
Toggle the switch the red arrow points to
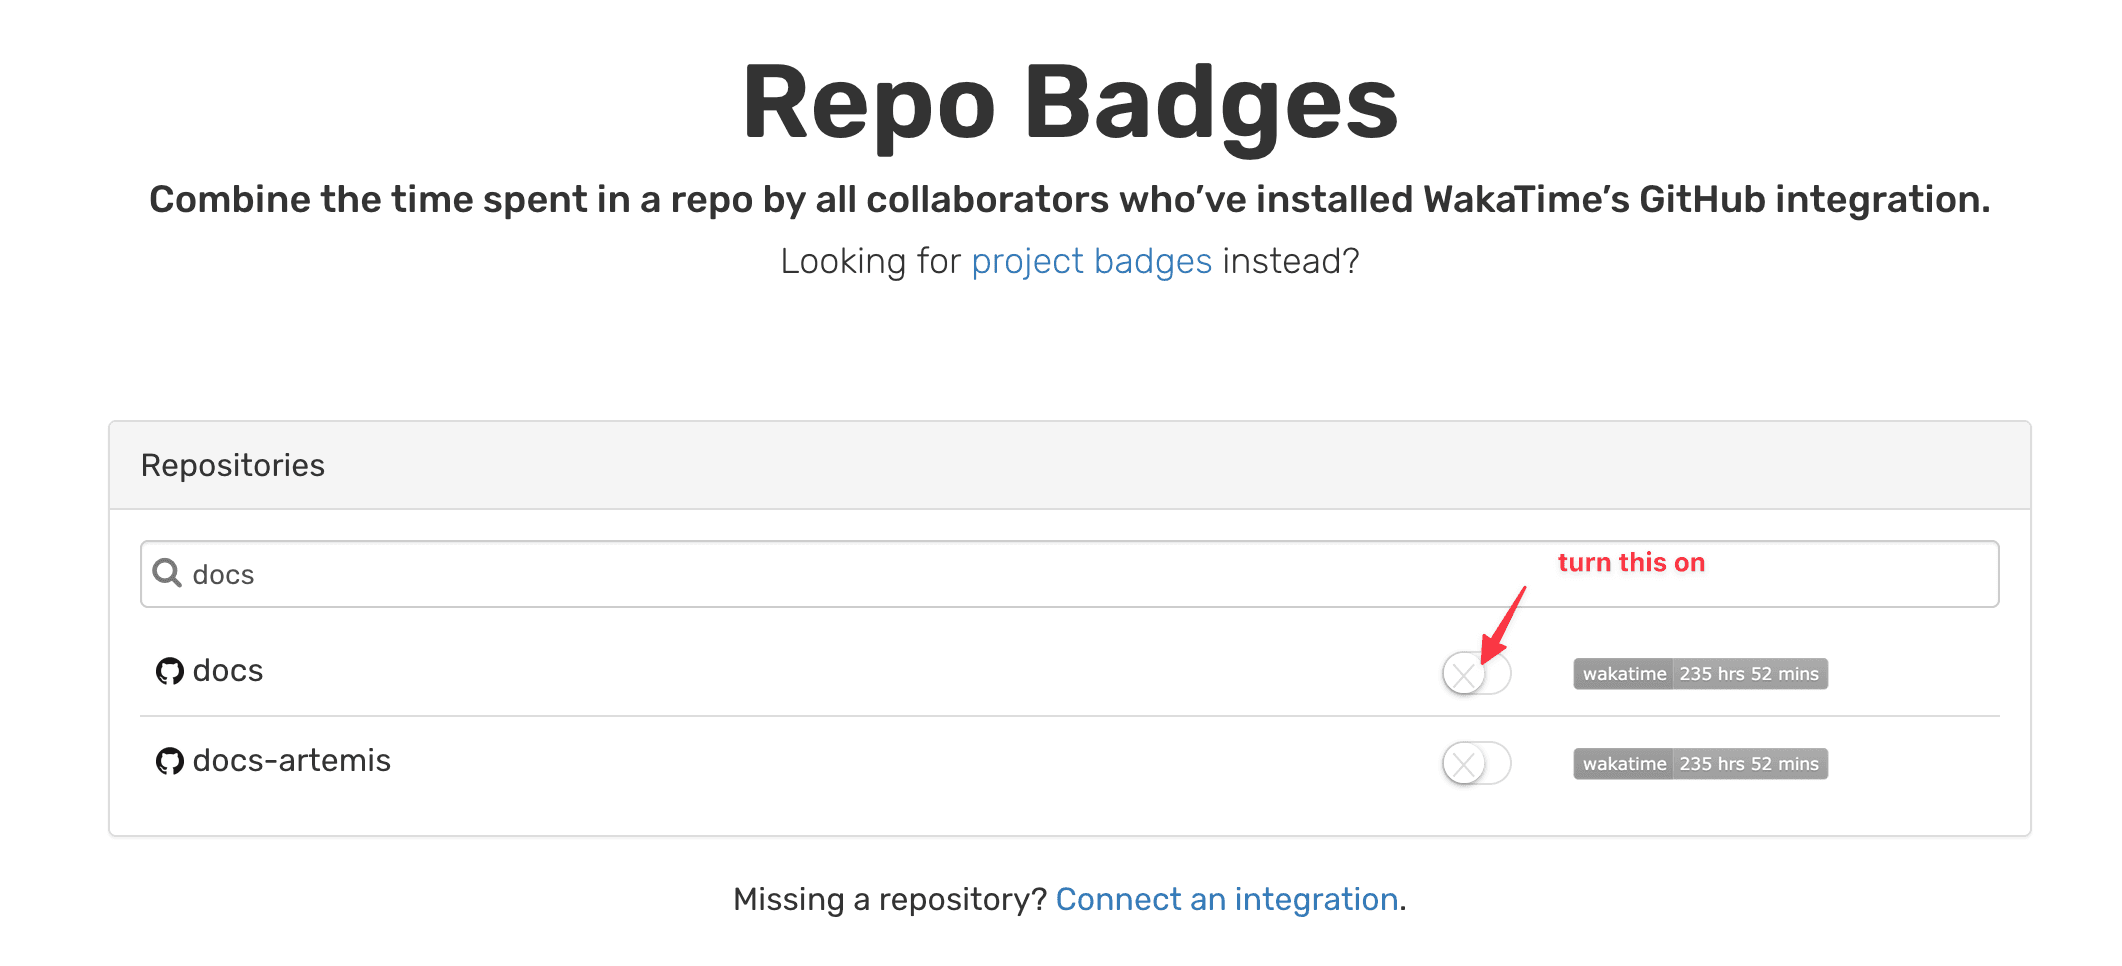(1475, 674)
